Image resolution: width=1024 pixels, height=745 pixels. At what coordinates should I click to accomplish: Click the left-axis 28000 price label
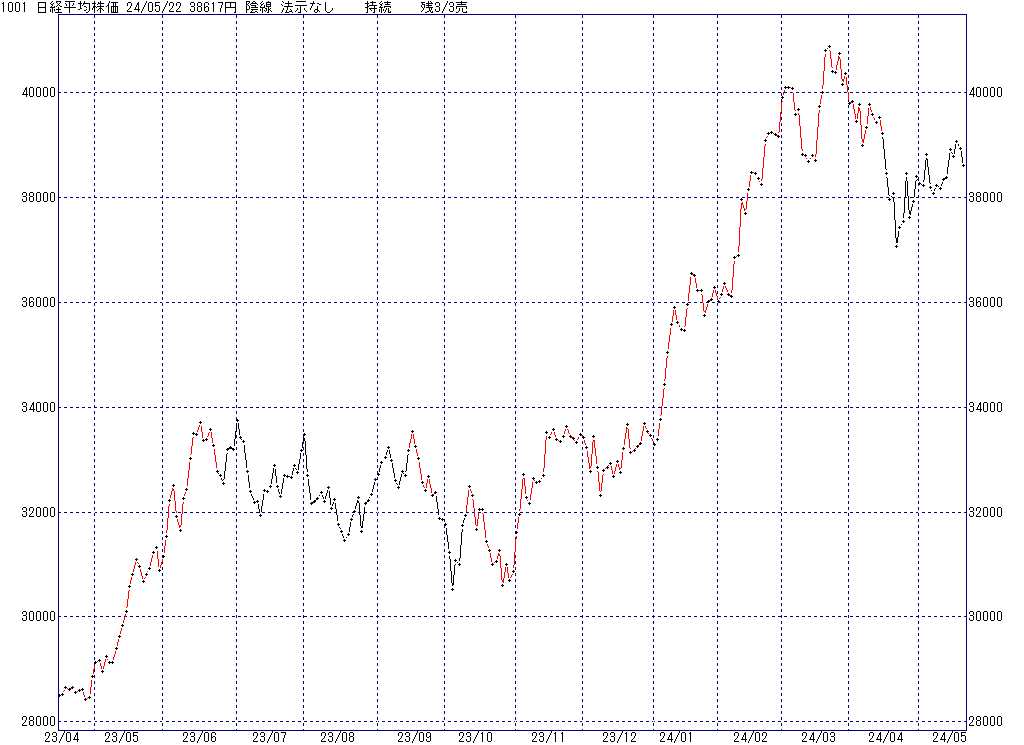pos(36,722)
